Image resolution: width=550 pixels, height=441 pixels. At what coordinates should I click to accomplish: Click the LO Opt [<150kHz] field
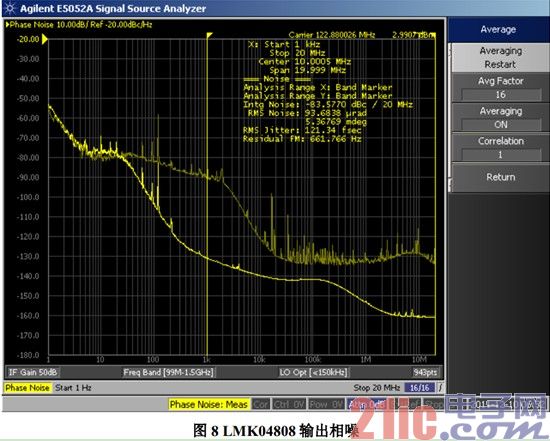coord(313,373)
